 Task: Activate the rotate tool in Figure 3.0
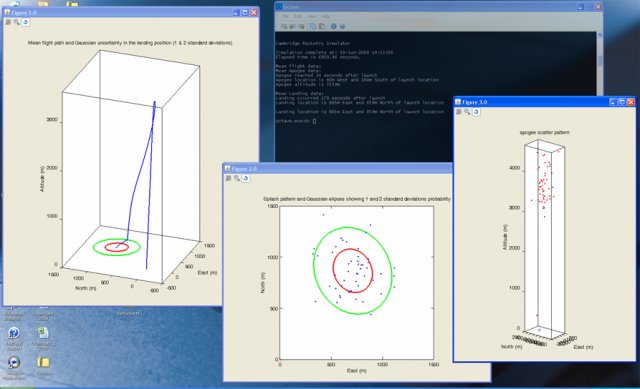click(x=476, y=112)
